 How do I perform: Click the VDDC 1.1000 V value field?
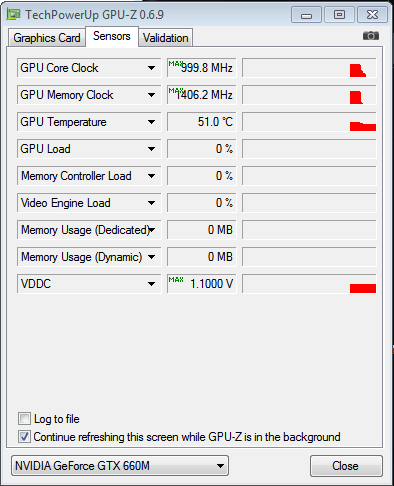pos(201,284)
